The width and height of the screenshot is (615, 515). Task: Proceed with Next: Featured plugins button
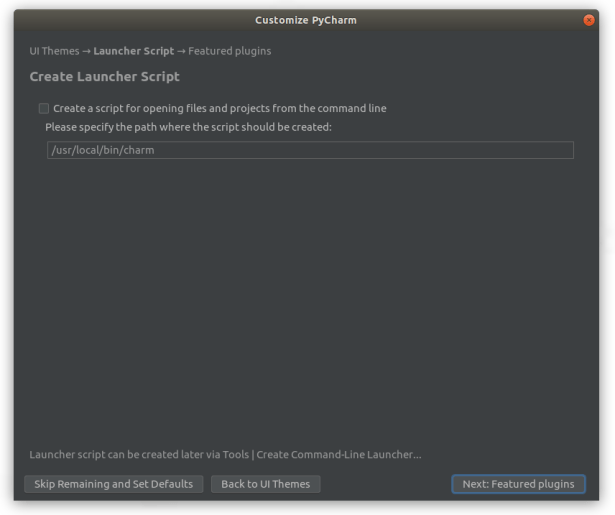pos(517,484)
